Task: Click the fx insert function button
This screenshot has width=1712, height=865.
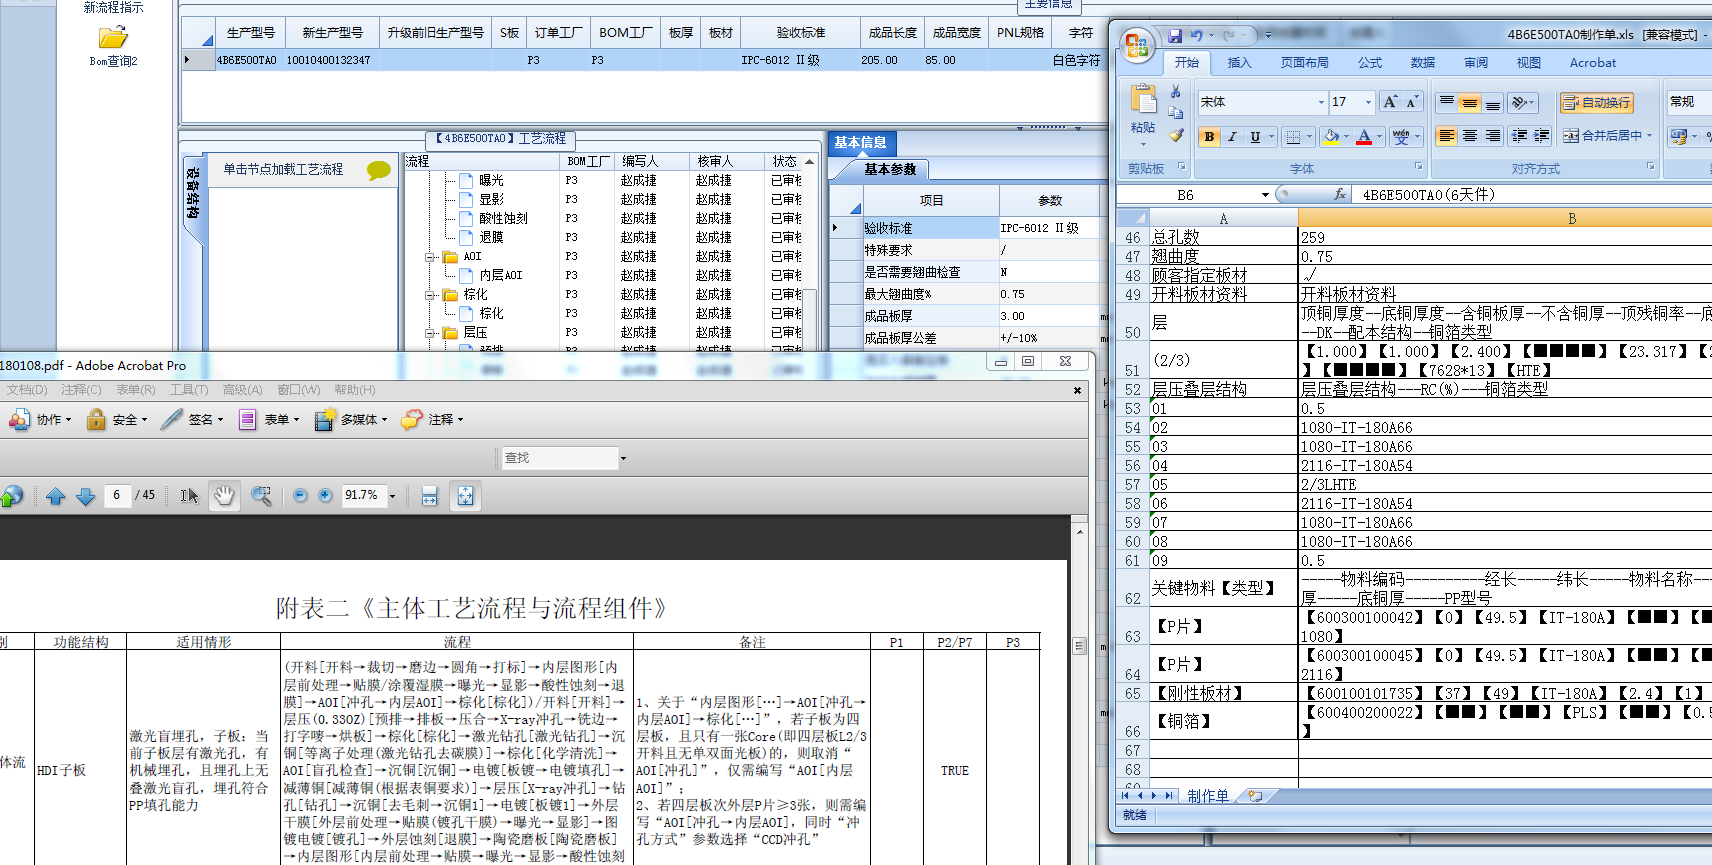Action: pos(1340,194)
